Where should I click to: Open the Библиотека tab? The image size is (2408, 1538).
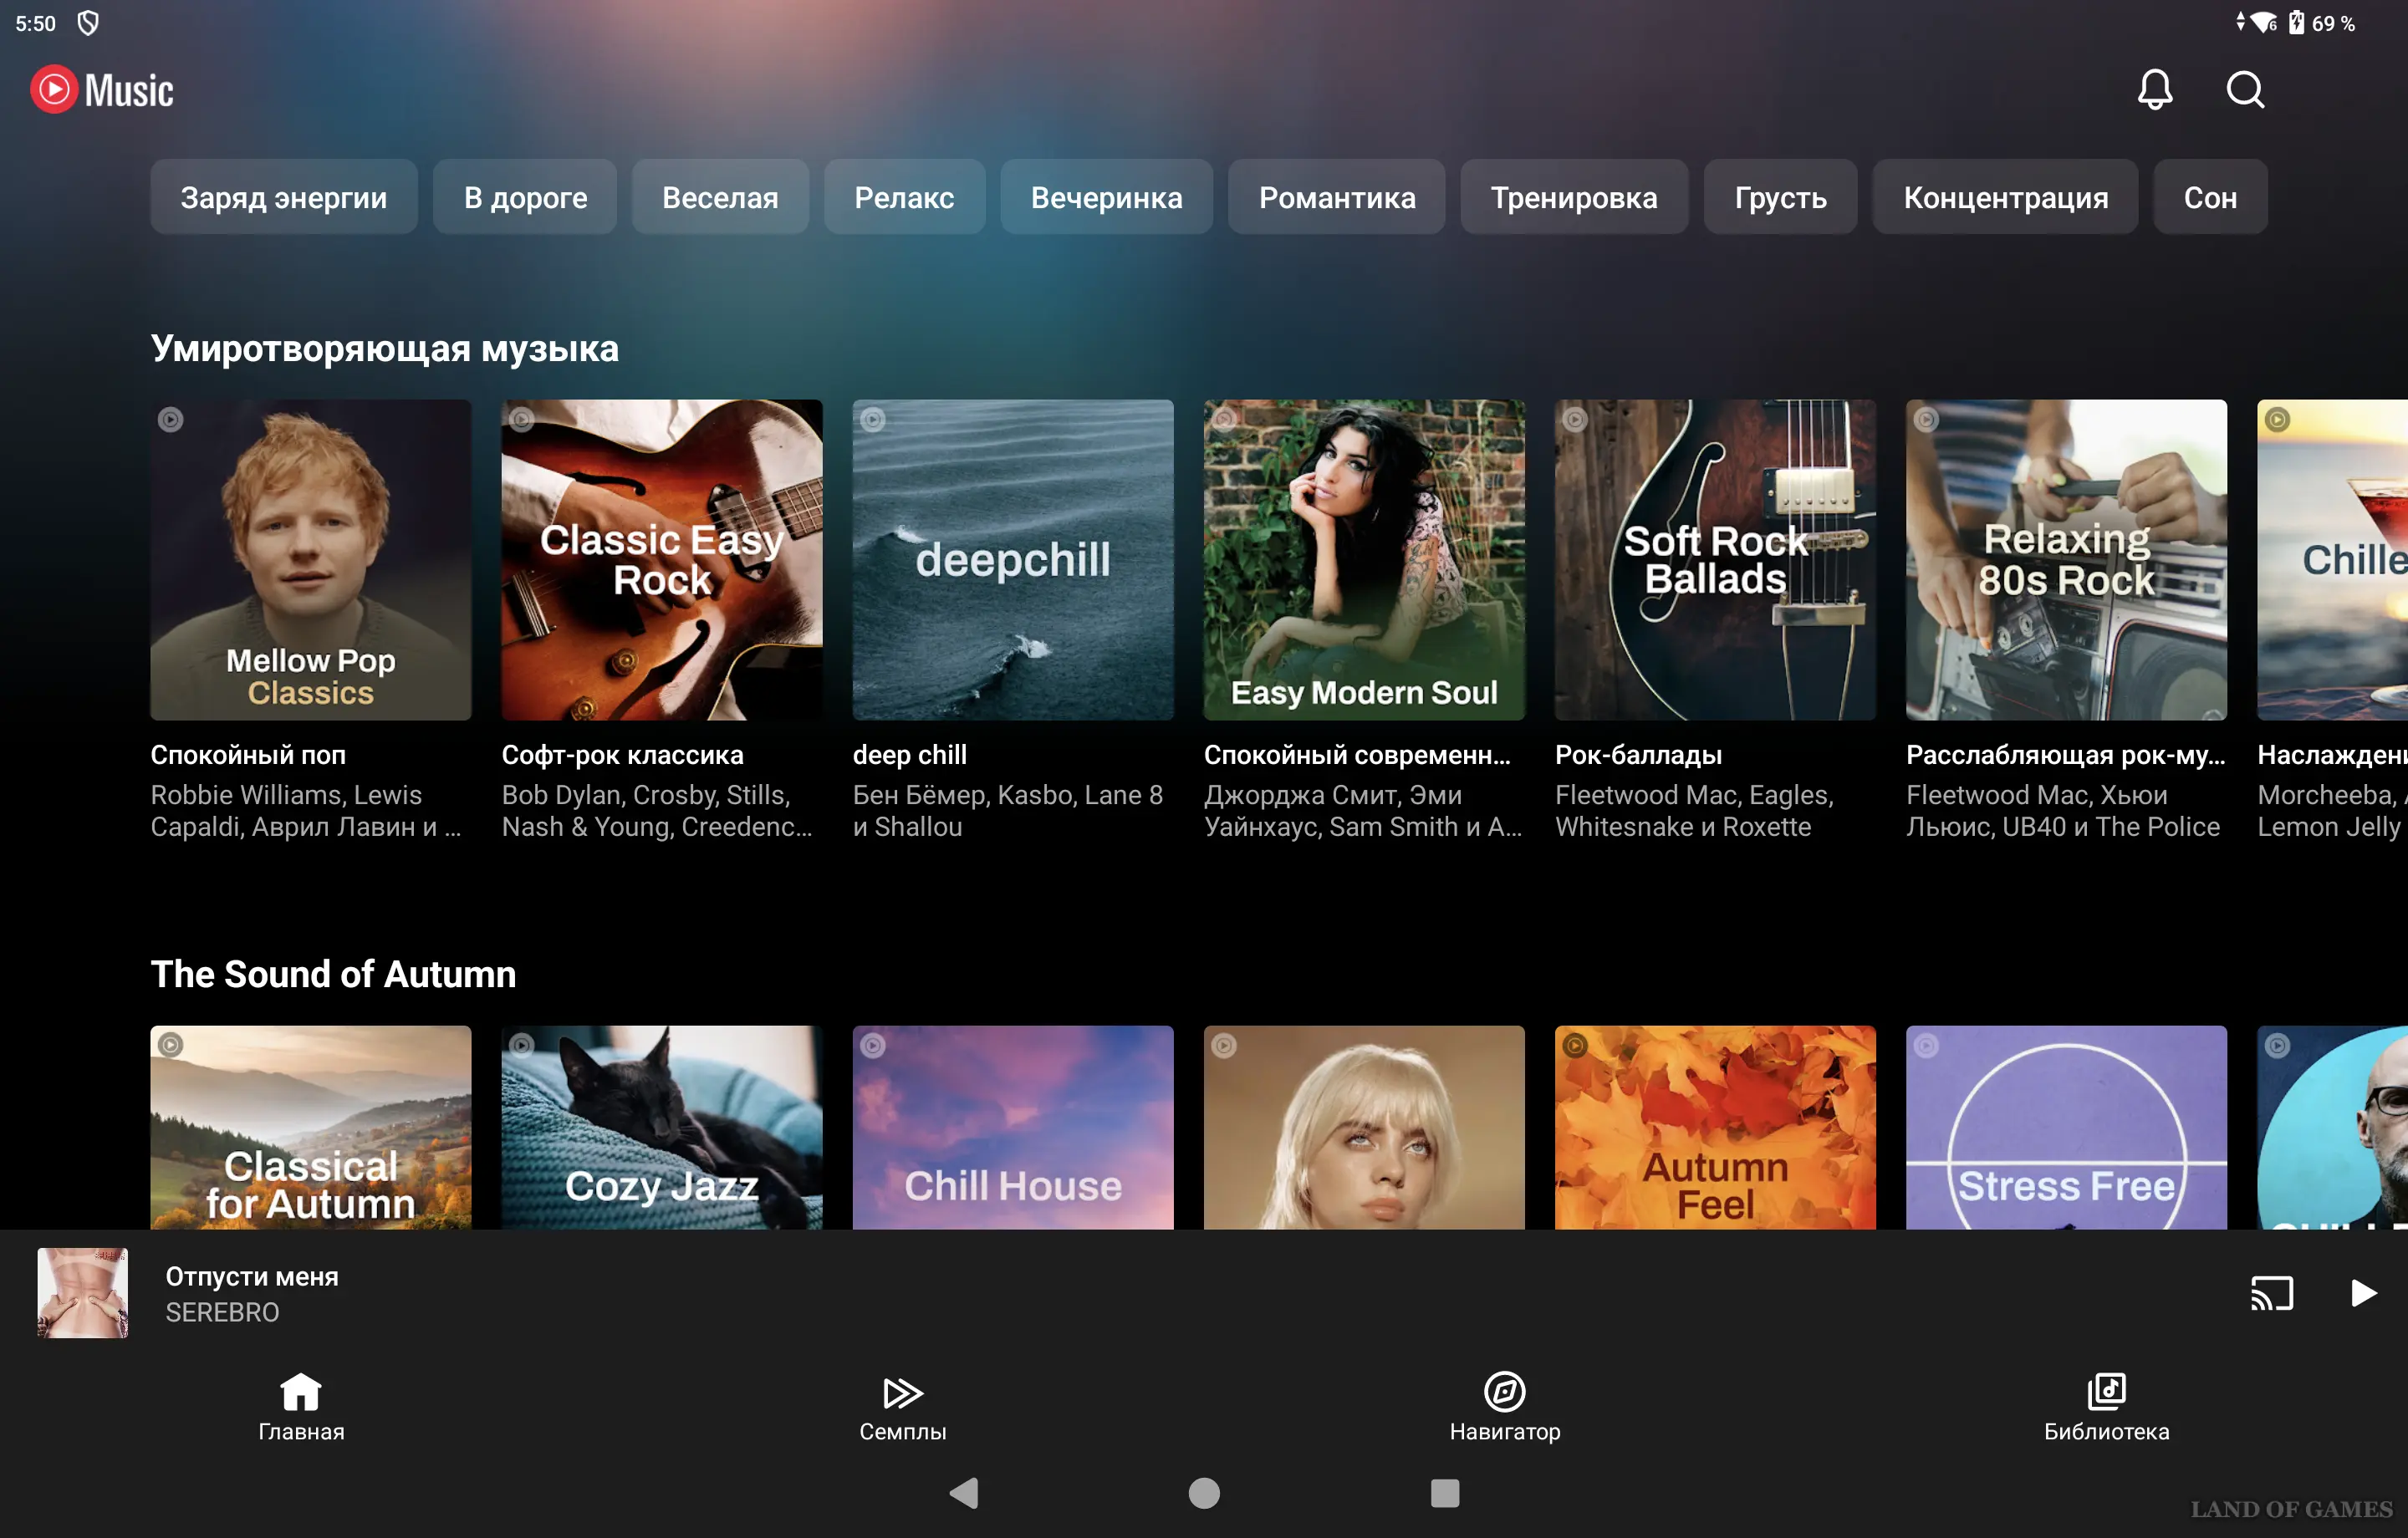pyautogui.click(x=2106, y=1406)
